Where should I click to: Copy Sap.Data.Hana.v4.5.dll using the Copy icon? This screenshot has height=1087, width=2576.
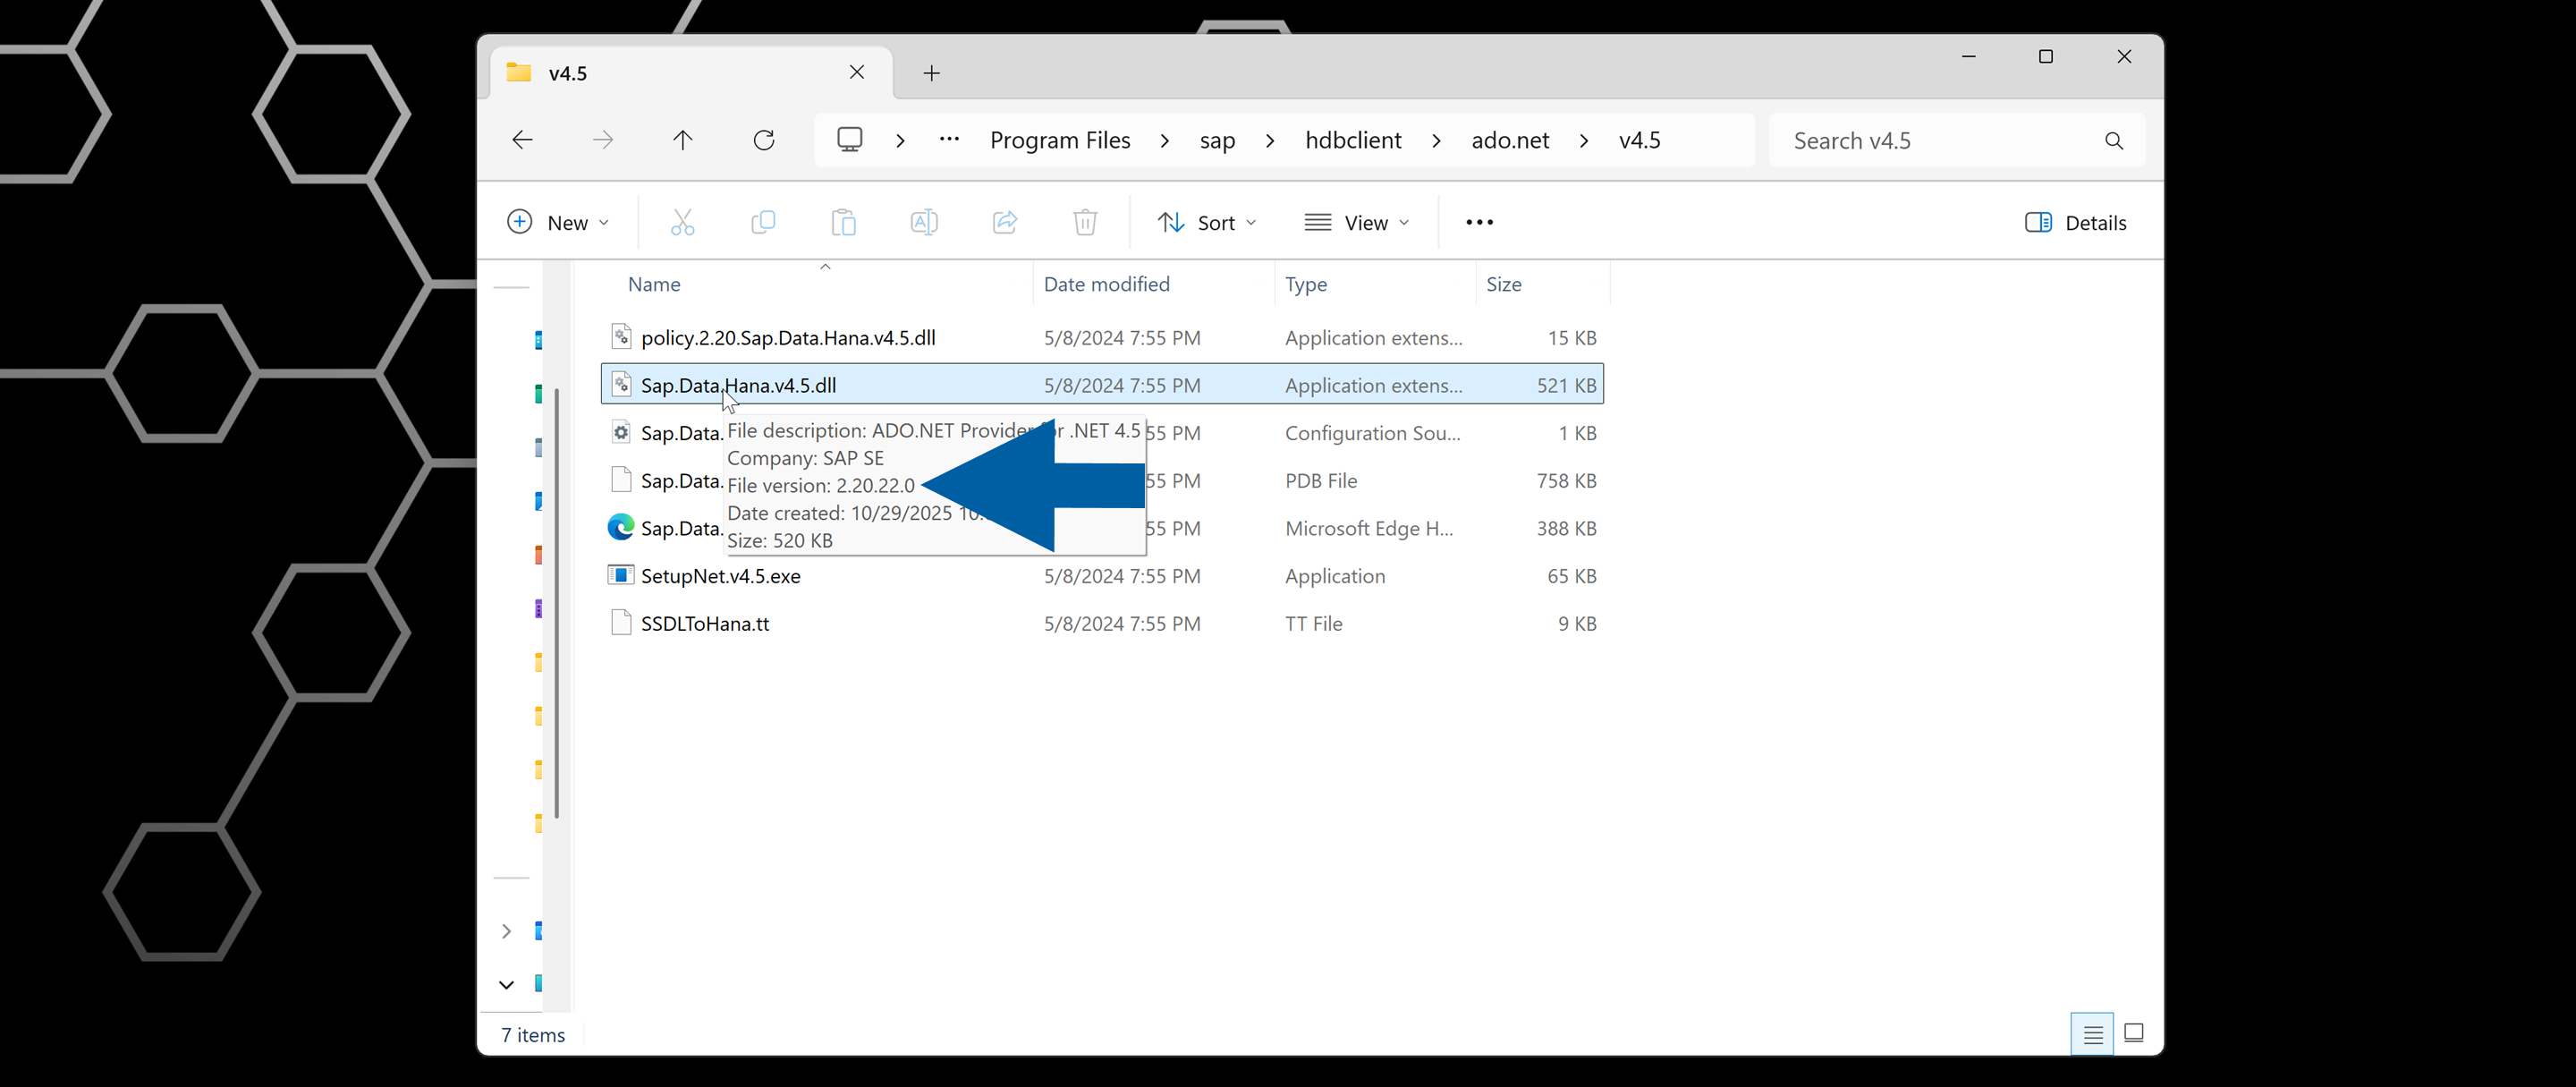(763, 222)
